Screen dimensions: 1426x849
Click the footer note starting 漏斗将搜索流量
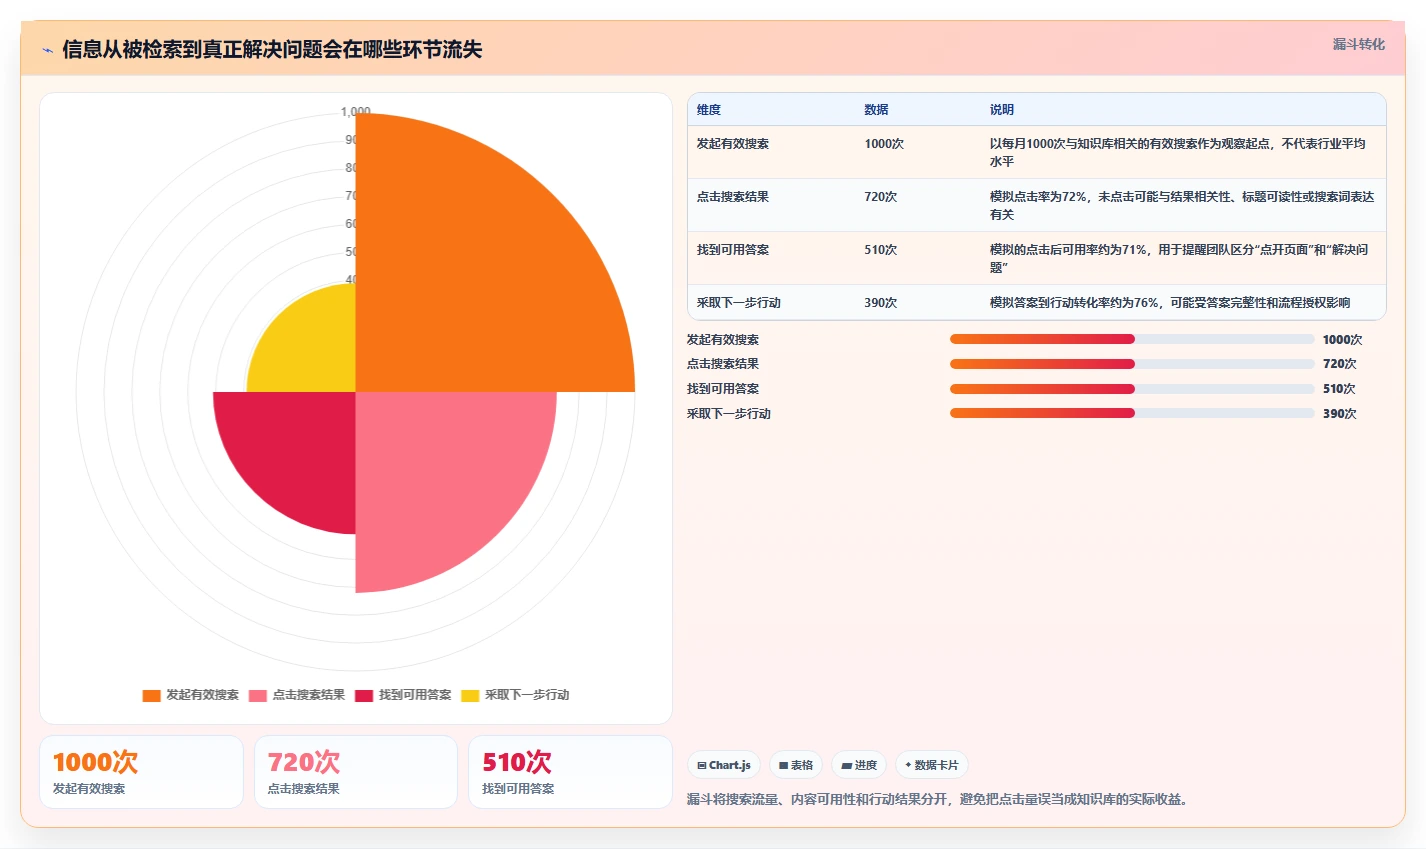(x=937, y=800)
